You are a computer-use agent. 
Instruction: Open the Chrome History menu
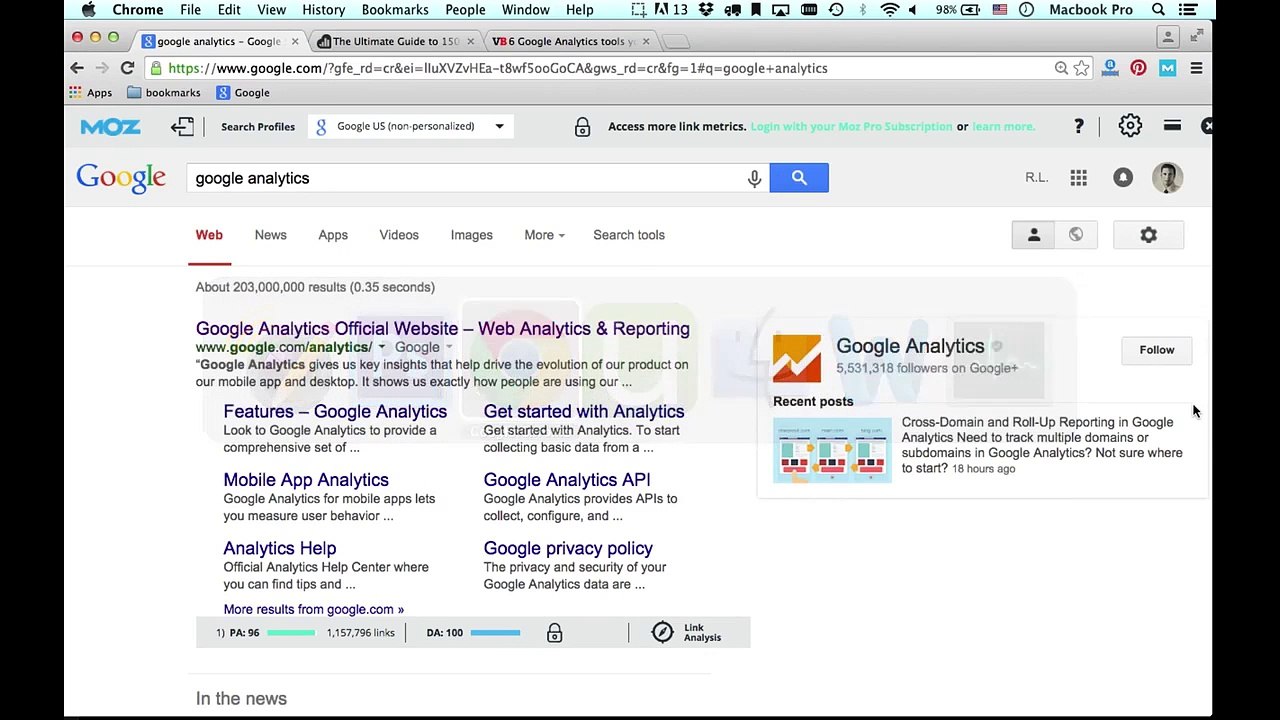tap(323, 10)
